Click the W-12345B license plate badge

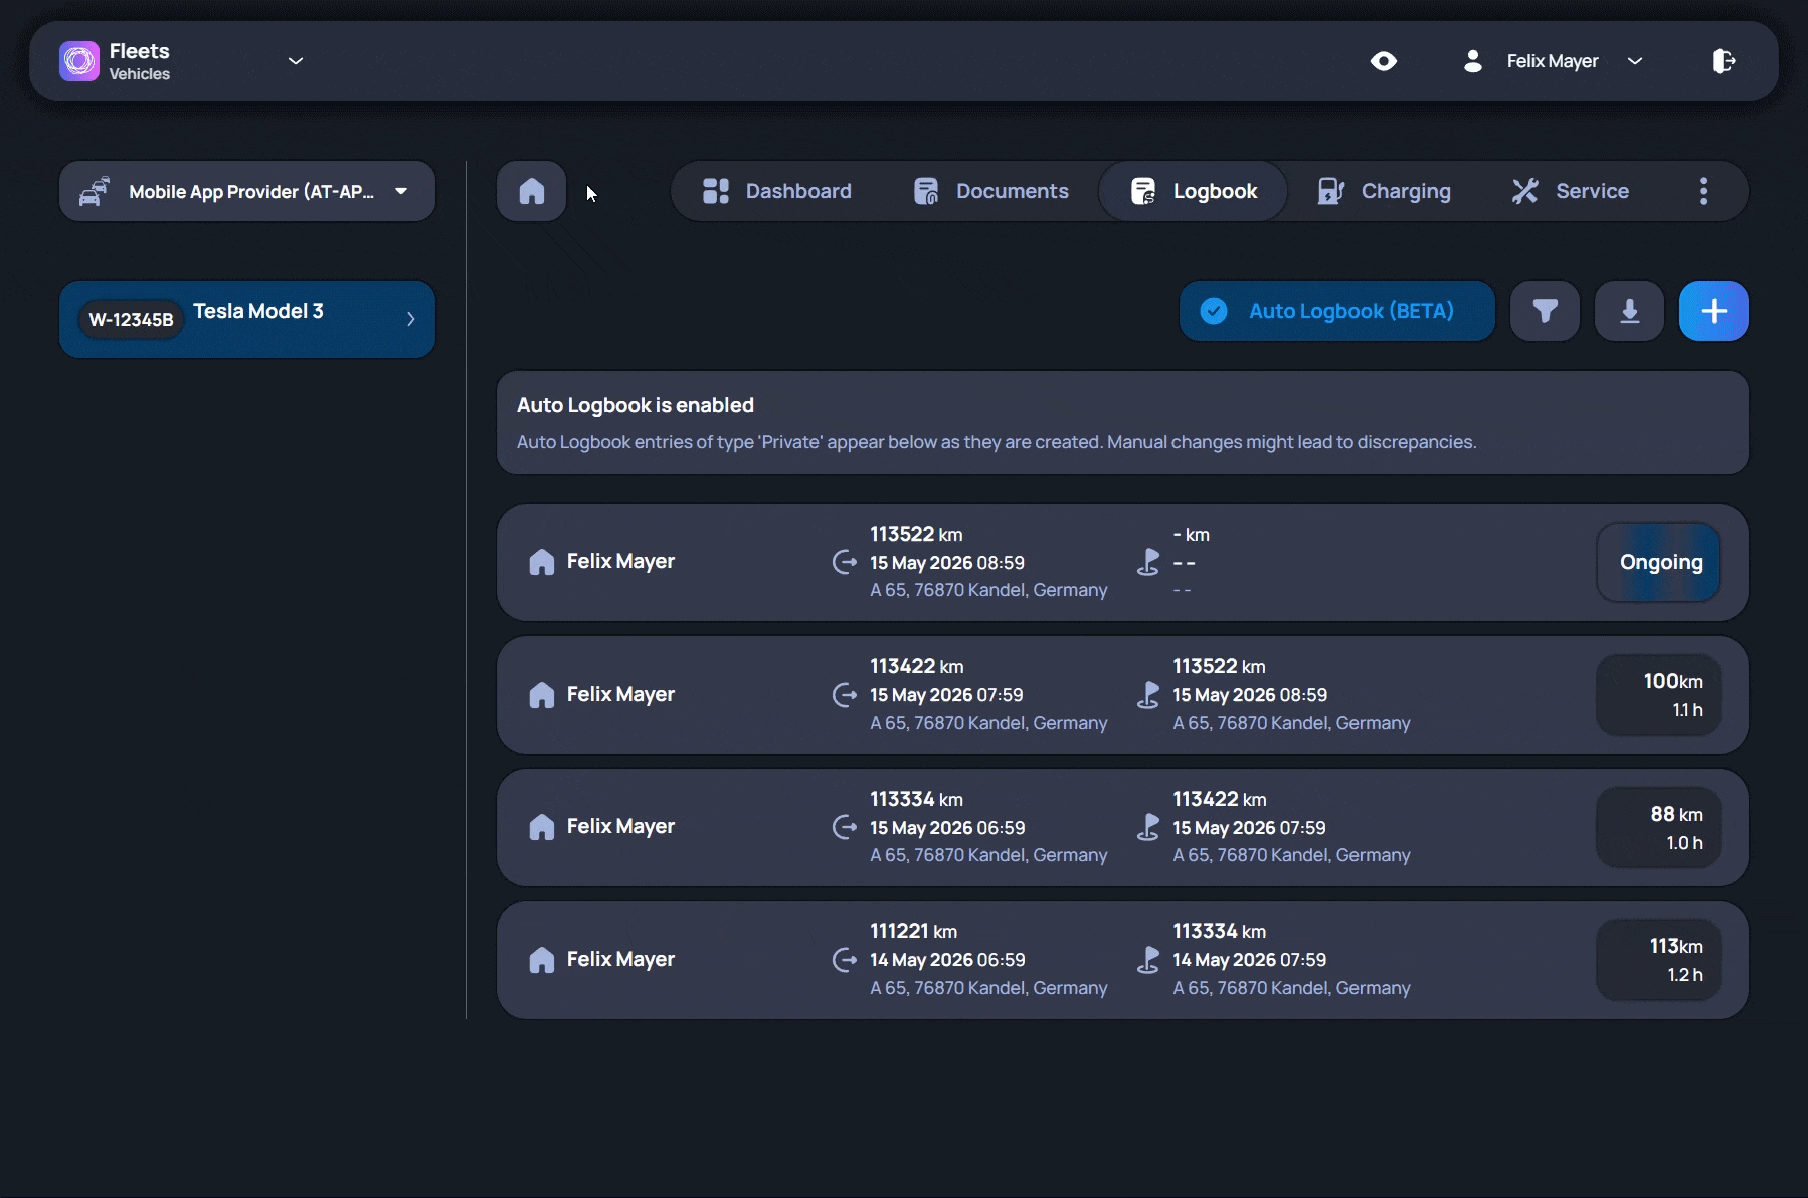131,320
